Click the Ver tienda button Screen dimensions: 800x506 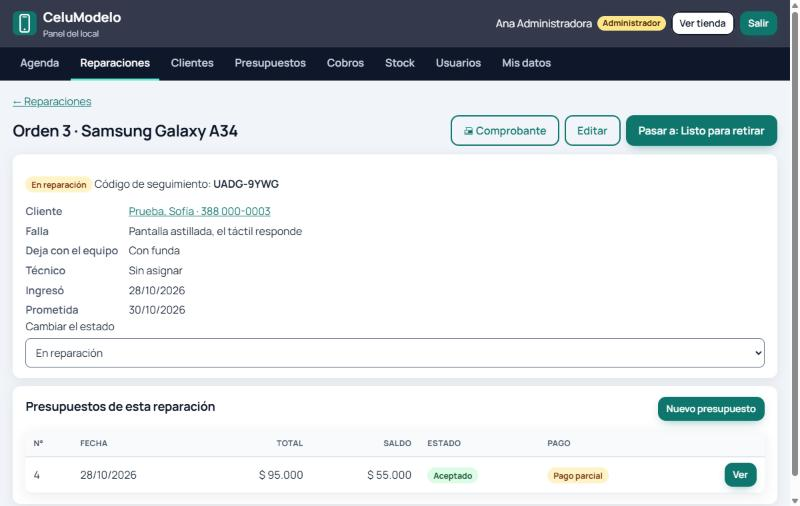(x=703, y=23)
